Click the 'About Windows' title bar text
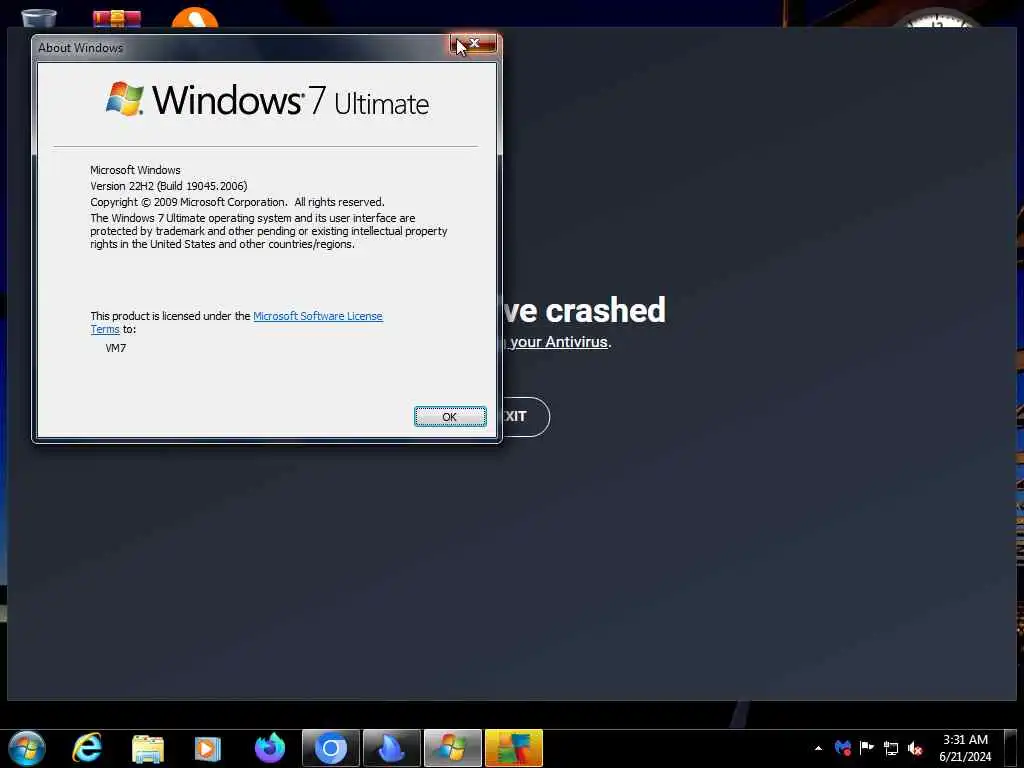The image size is (1024, 768). [80, 48]
